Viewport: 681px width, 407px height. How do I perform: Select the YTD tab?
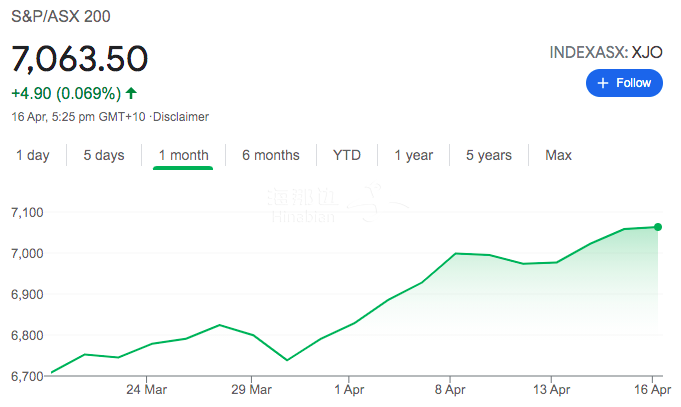(347, 155)
